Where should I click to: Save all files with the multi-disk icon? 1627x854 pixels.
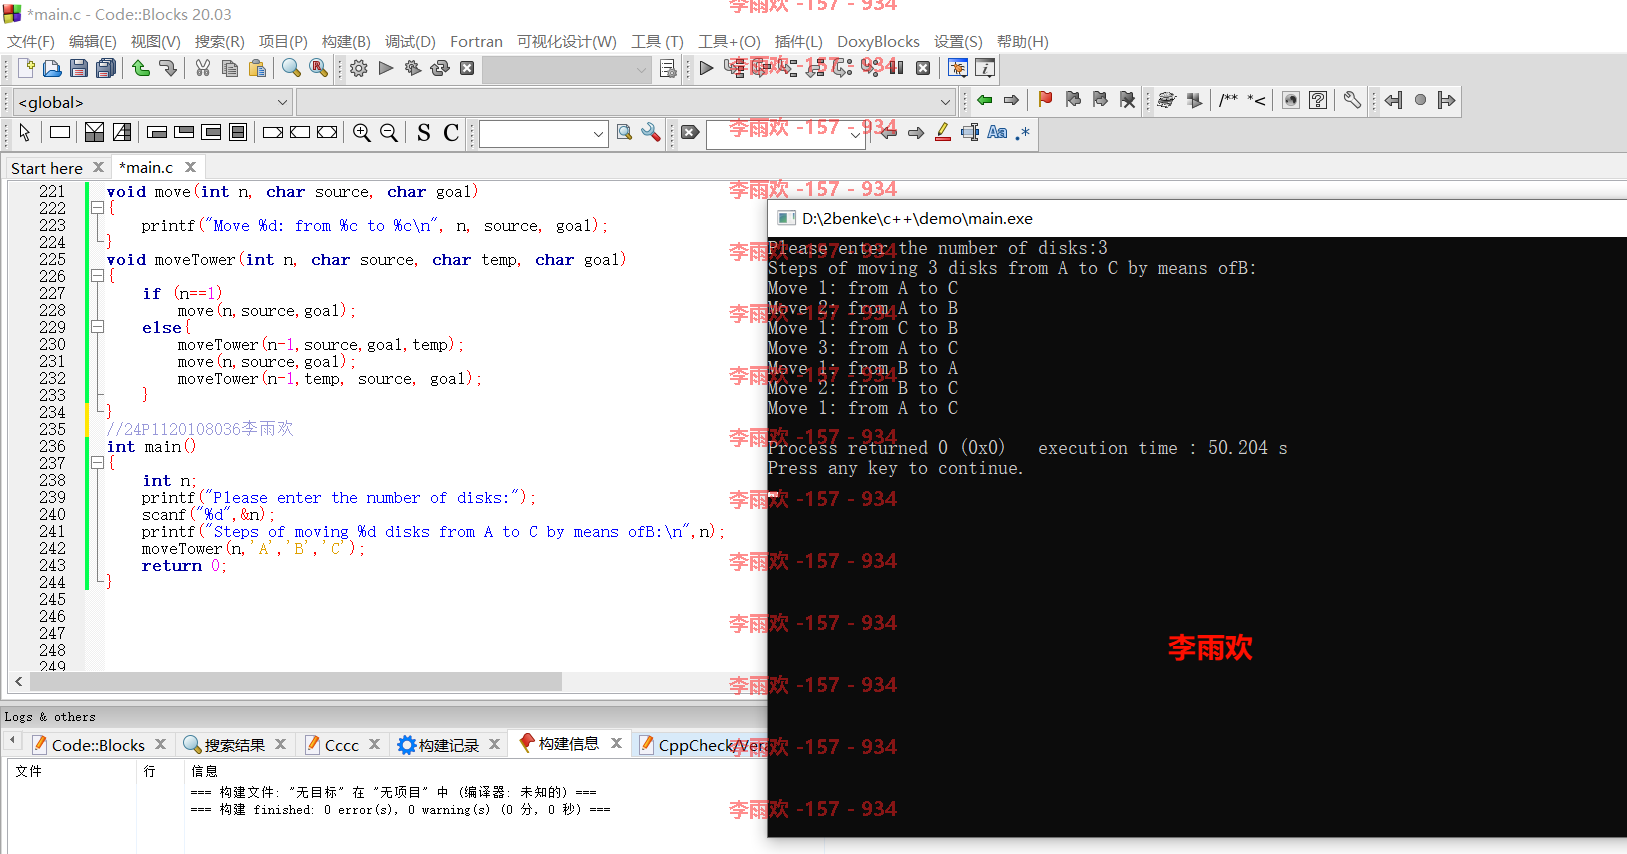coord(106,68)
